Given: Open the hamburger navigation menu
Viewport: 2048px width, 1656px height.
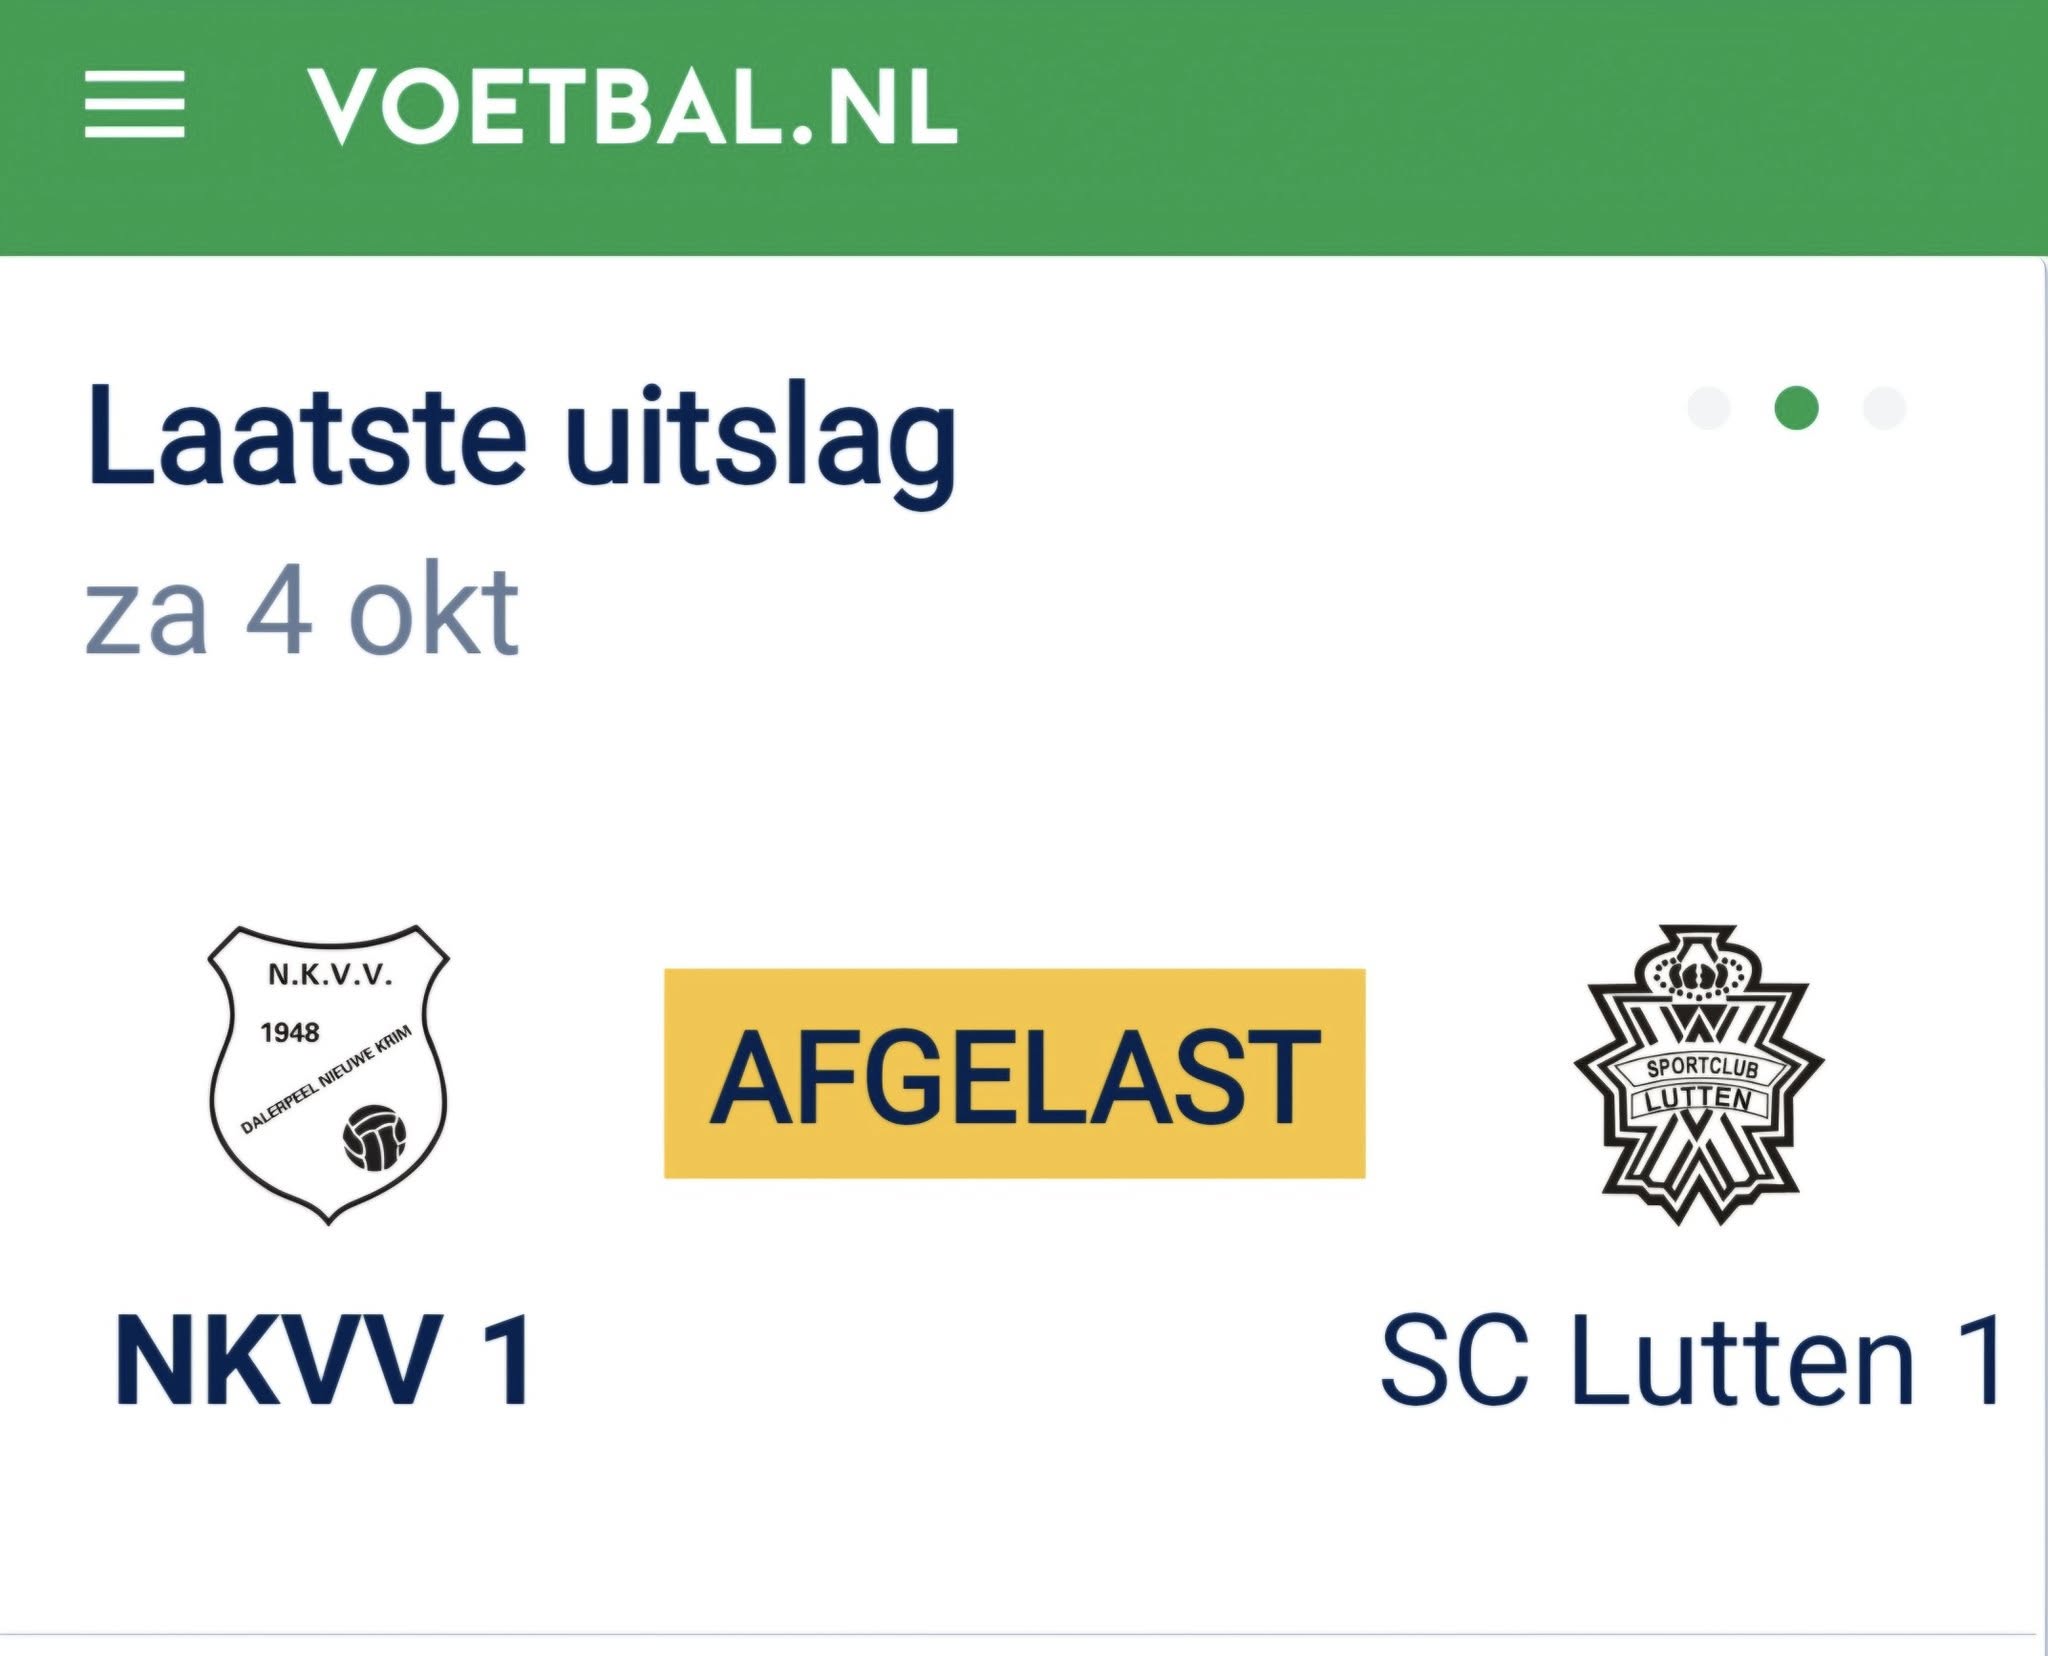Looking at the screenshot, I should [135, 104].
